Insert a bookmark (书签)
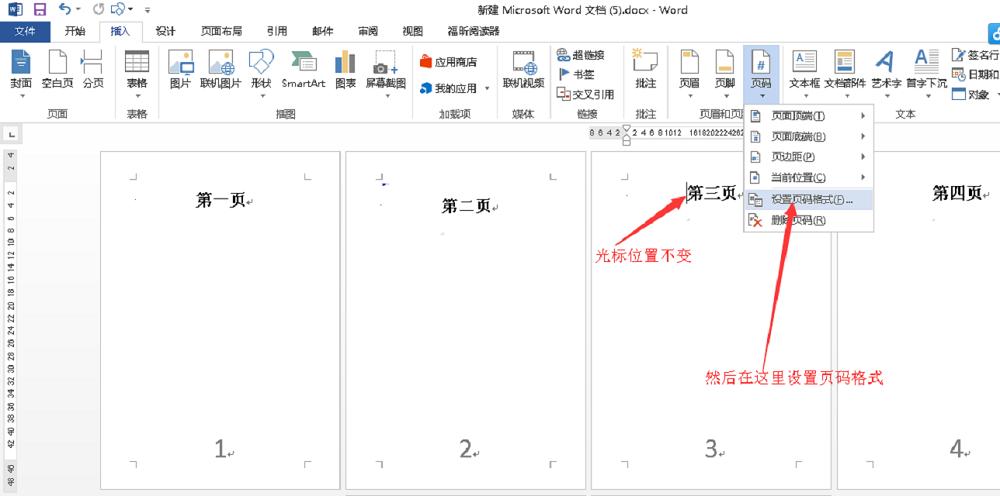The image size is (1000, 496). point(576,75)
